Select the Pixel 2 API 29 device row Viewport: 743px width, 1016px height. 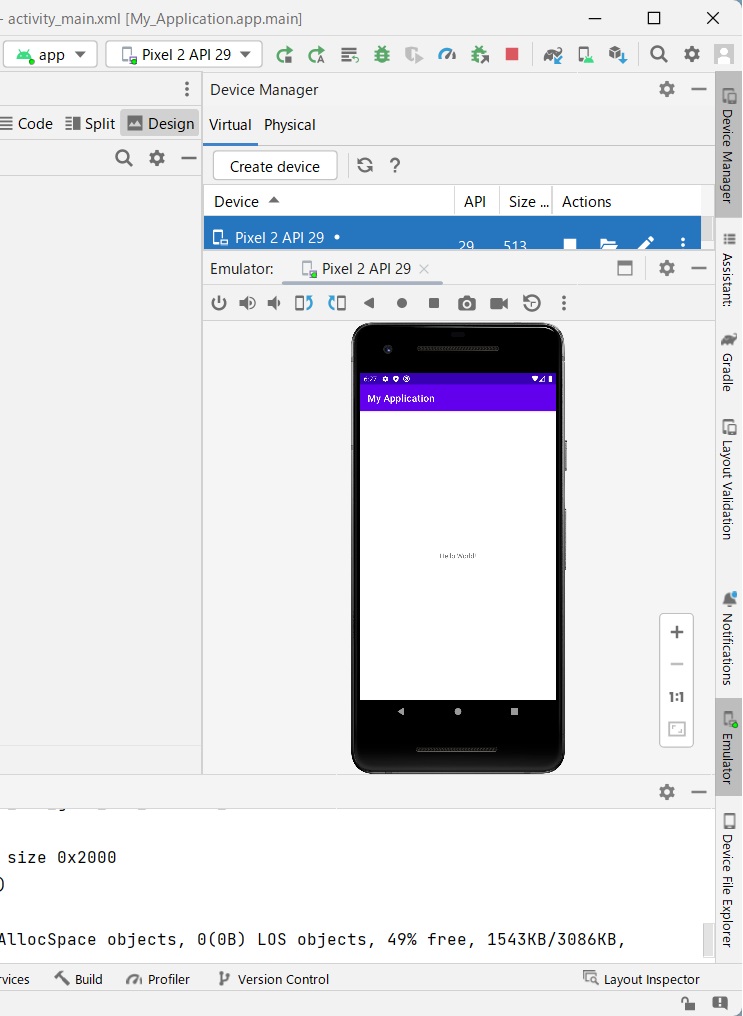click(x=452, y=233)
